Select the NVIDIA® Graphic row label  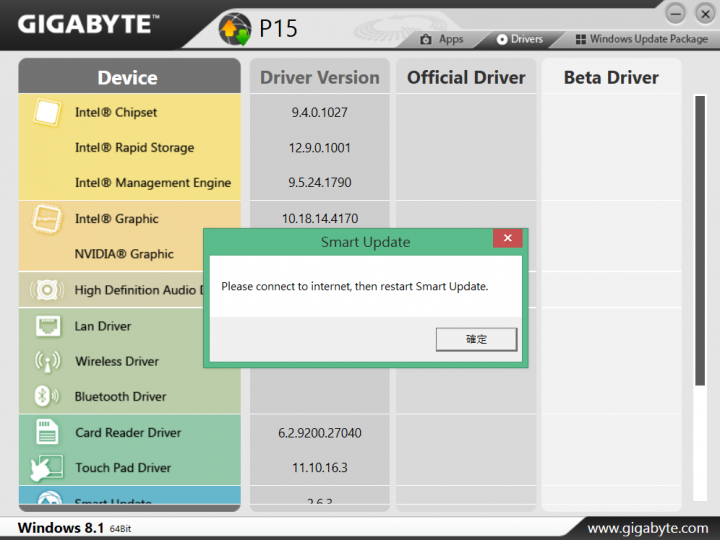pos(124,254)
